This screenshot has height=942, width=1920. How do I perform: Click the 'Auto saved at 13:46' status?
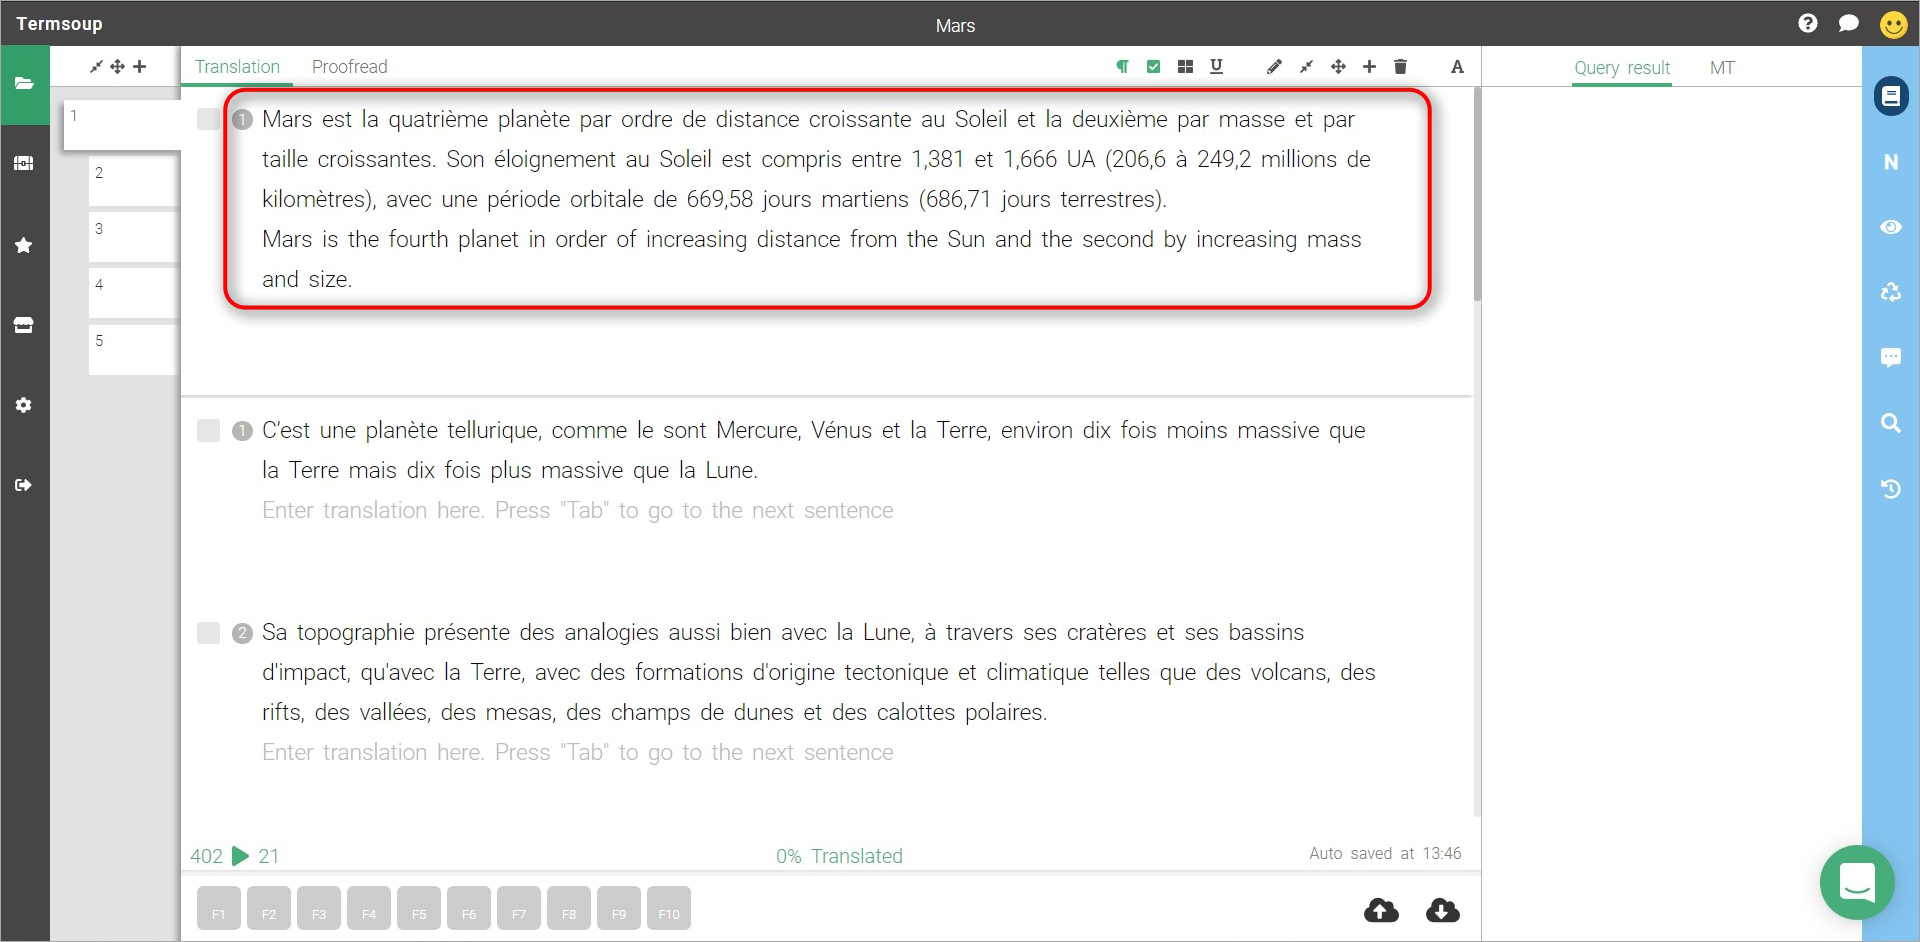[1385, 853]
